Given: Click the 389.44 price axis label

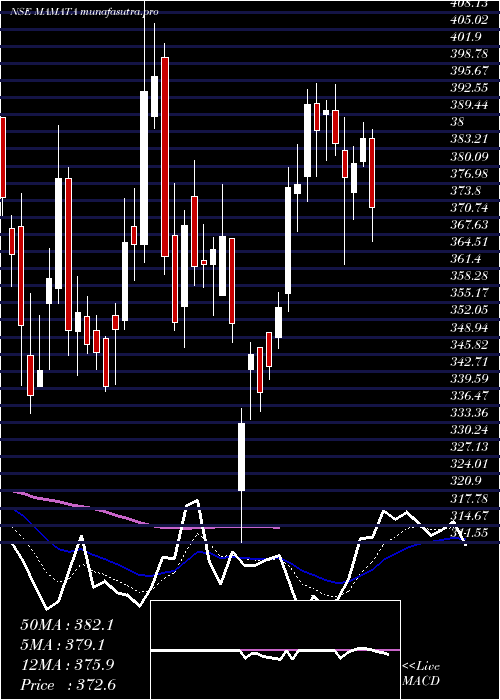Looking at the screenshot, I should (x=469, y=105).
